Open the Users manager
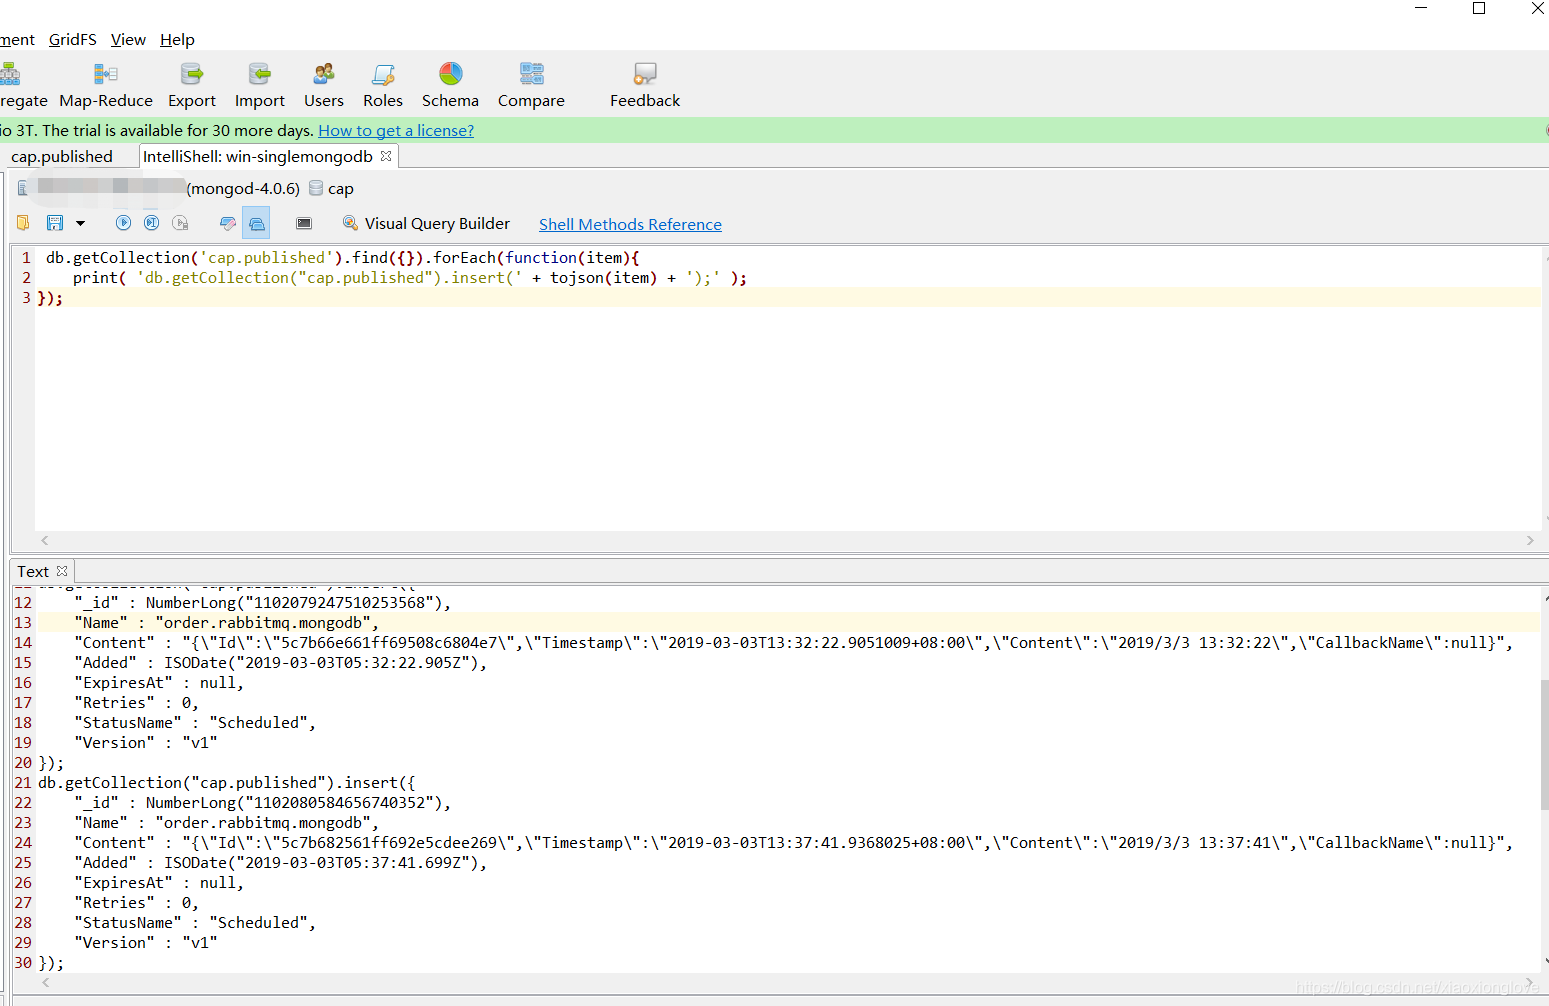This screenshot has height=1006, width=1549. tap(323, 84)
